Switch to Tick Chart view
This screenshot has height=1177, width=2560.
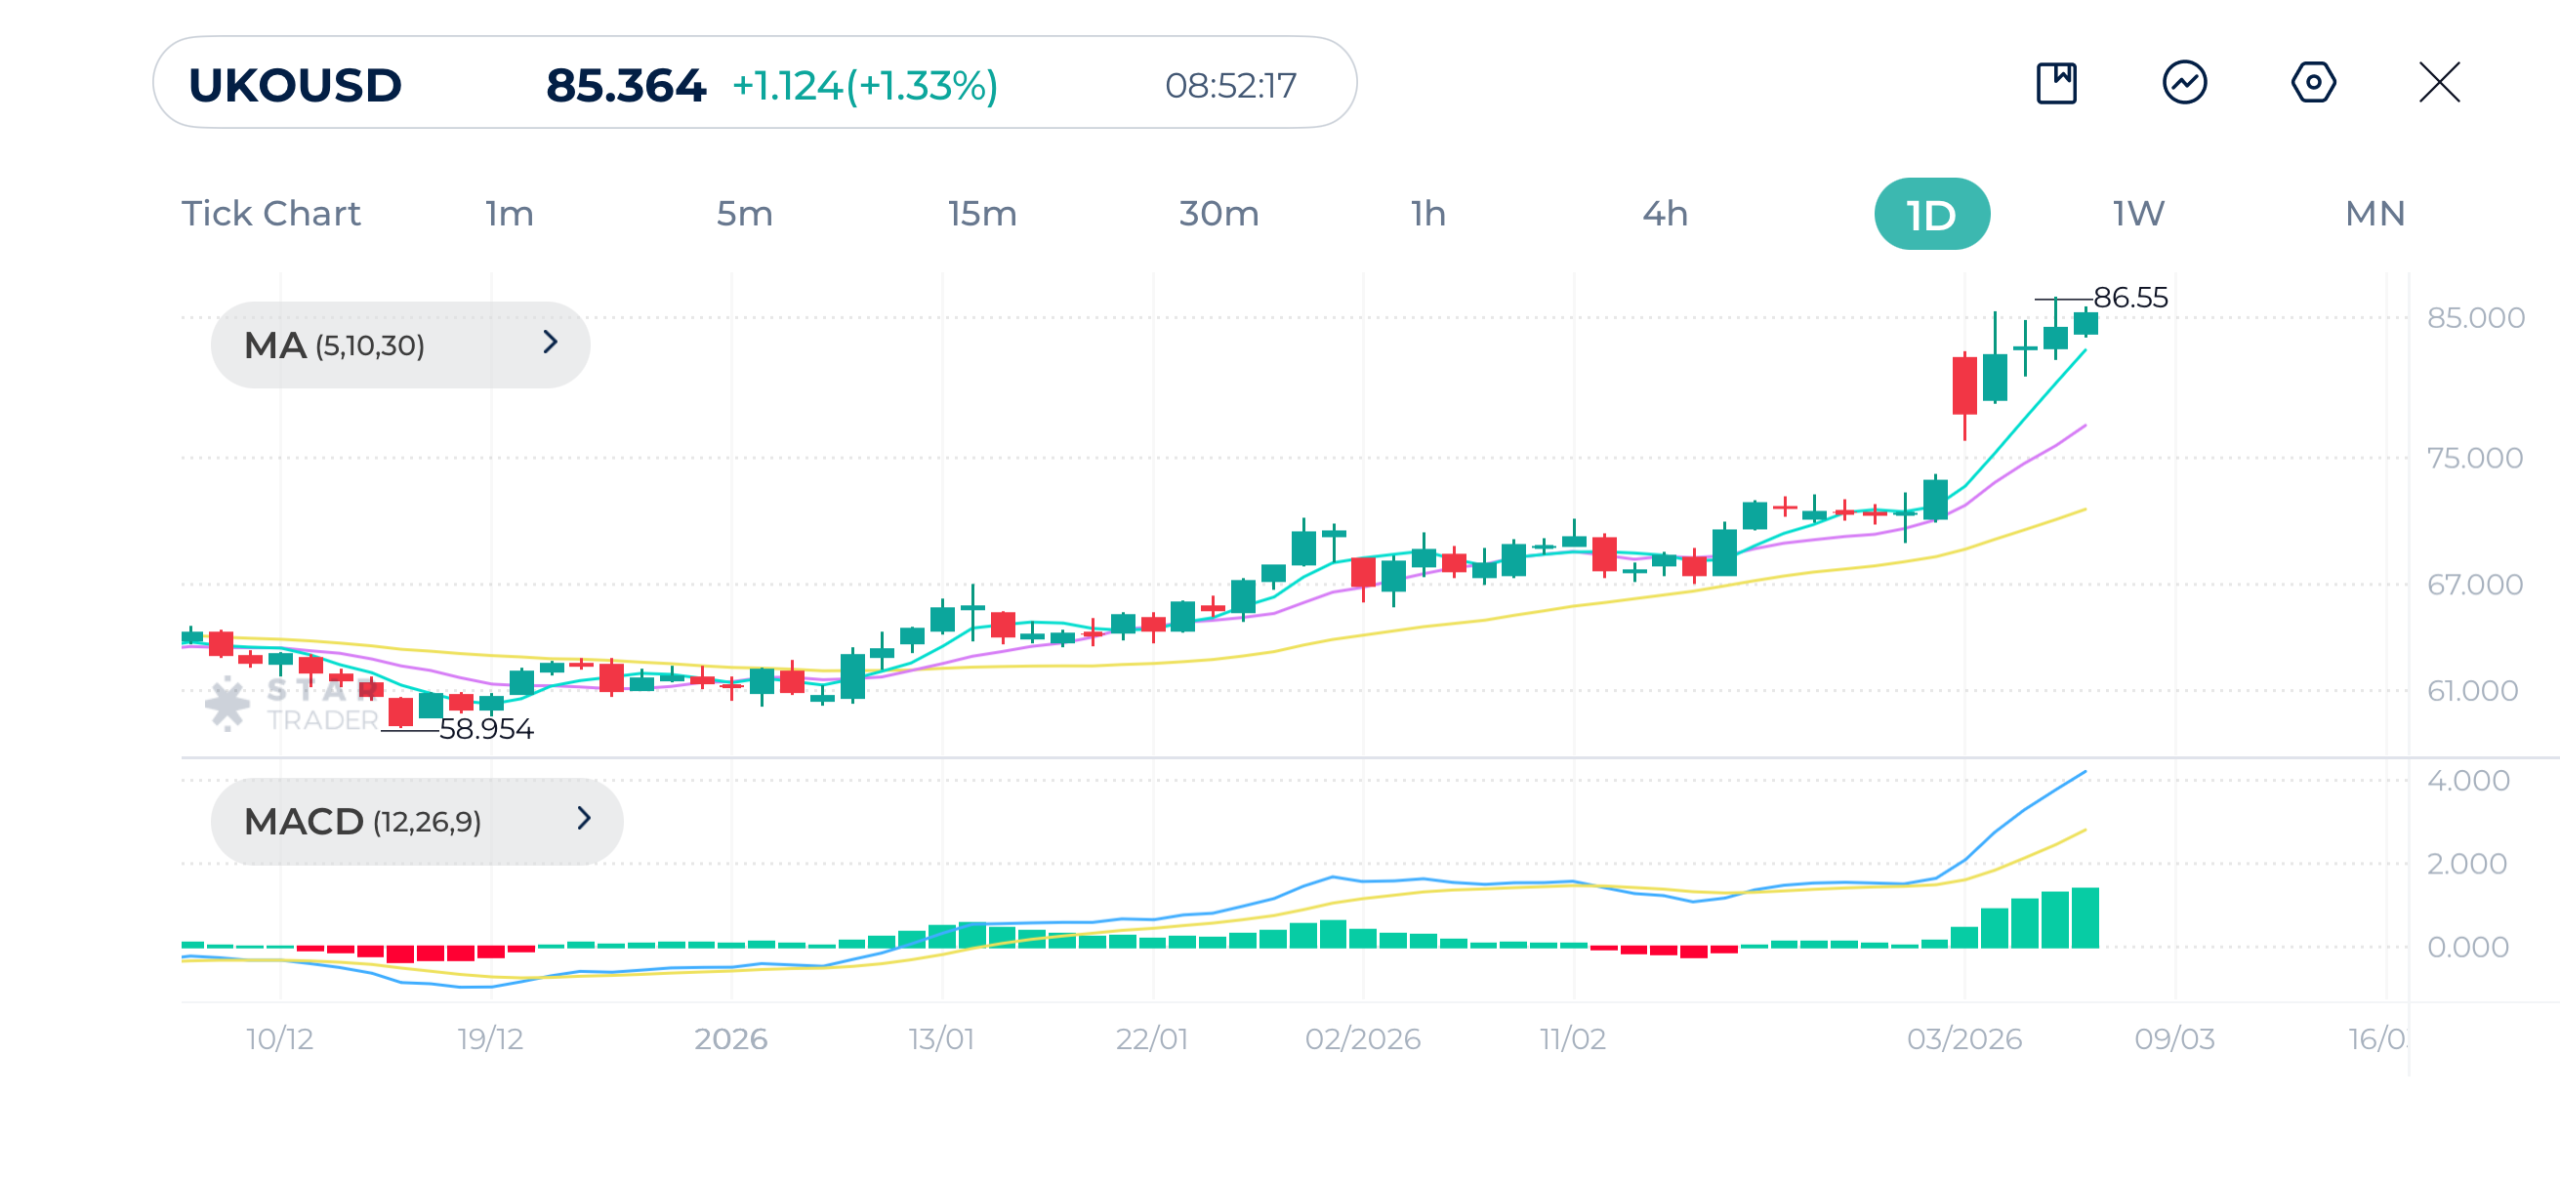(271, 214)
